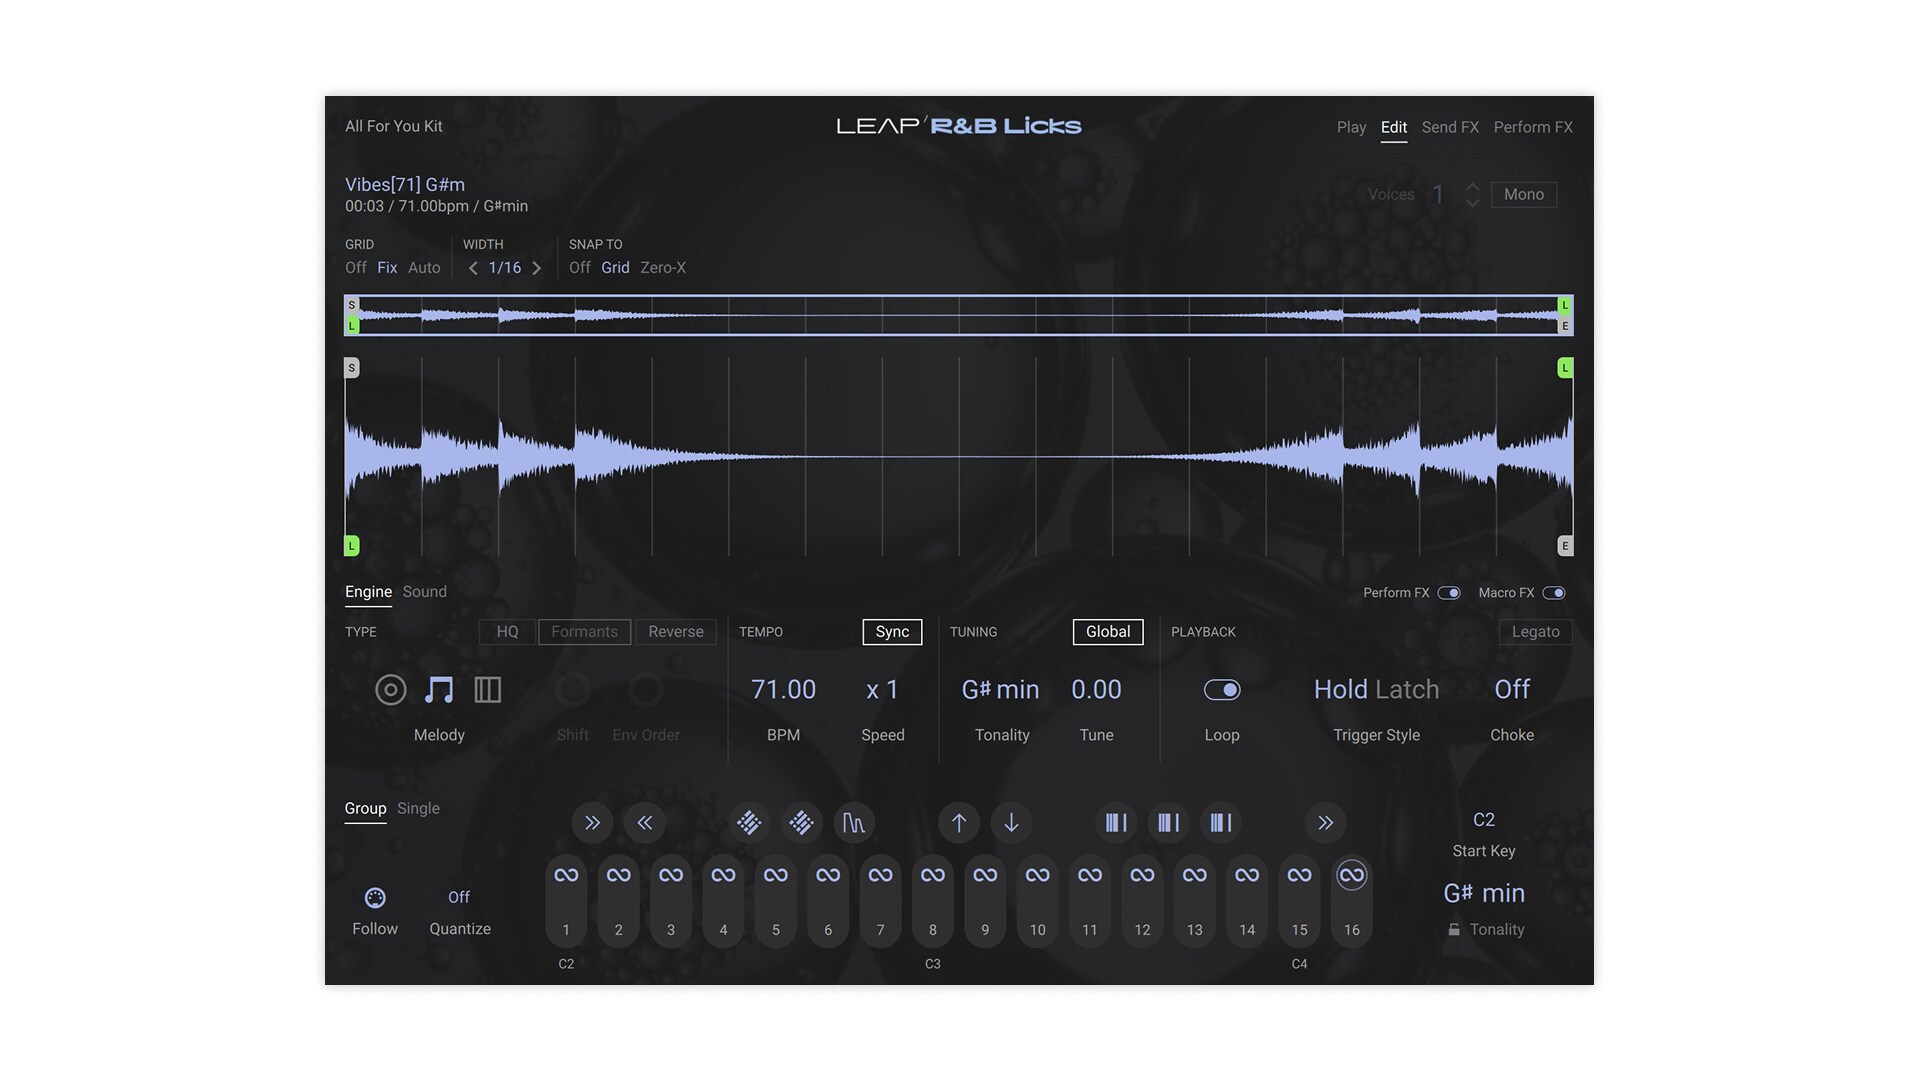Select sample pad 16

pyautogui.click(x=1351, y=900)
